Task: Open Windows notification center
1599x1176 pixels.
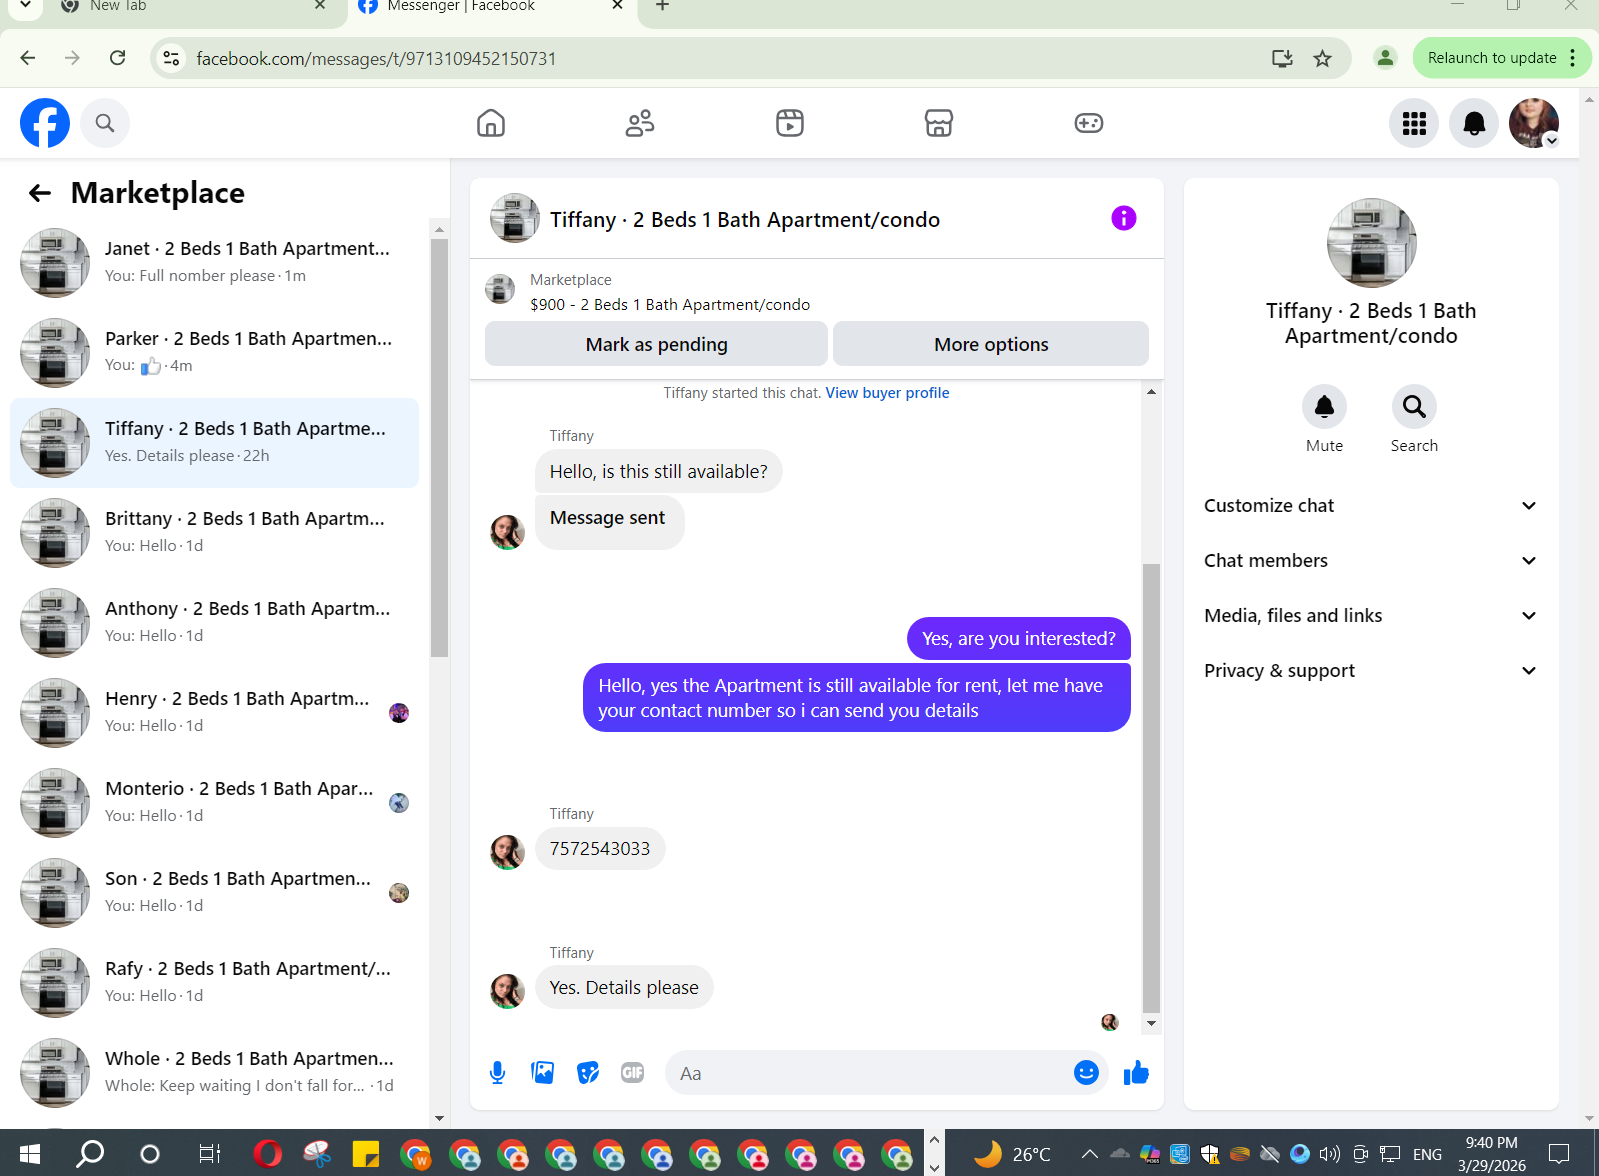Action: click(x=1559, y=1154)
